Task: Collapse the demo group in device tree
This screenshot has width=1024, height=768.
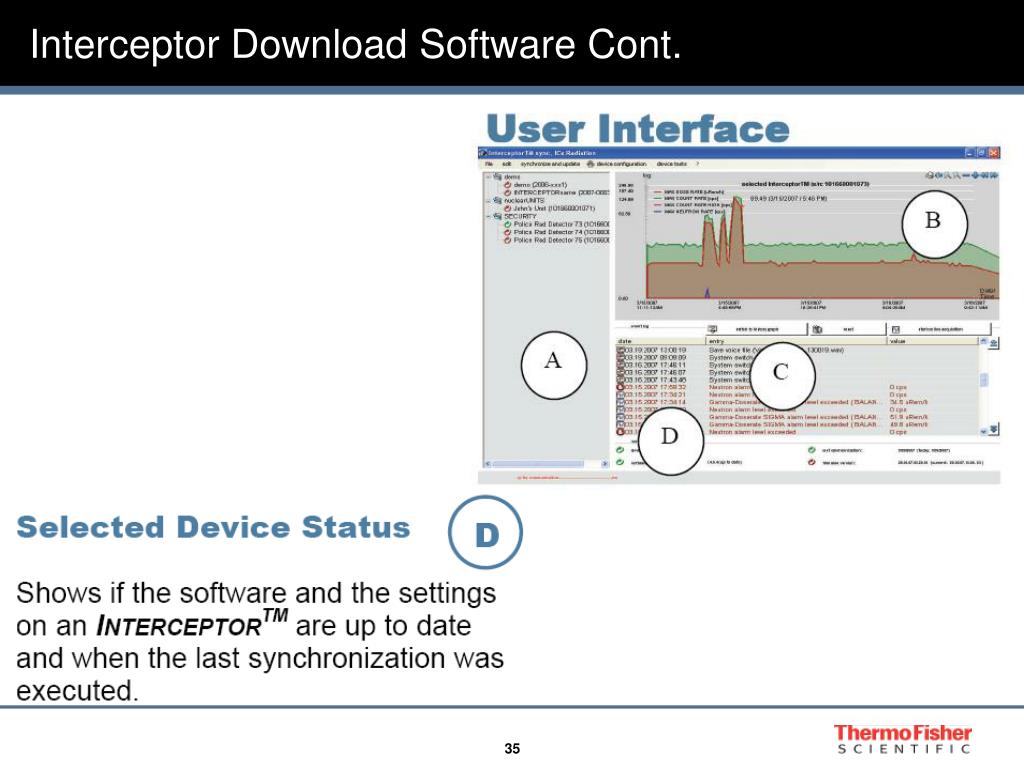Action: coord(488,177)
